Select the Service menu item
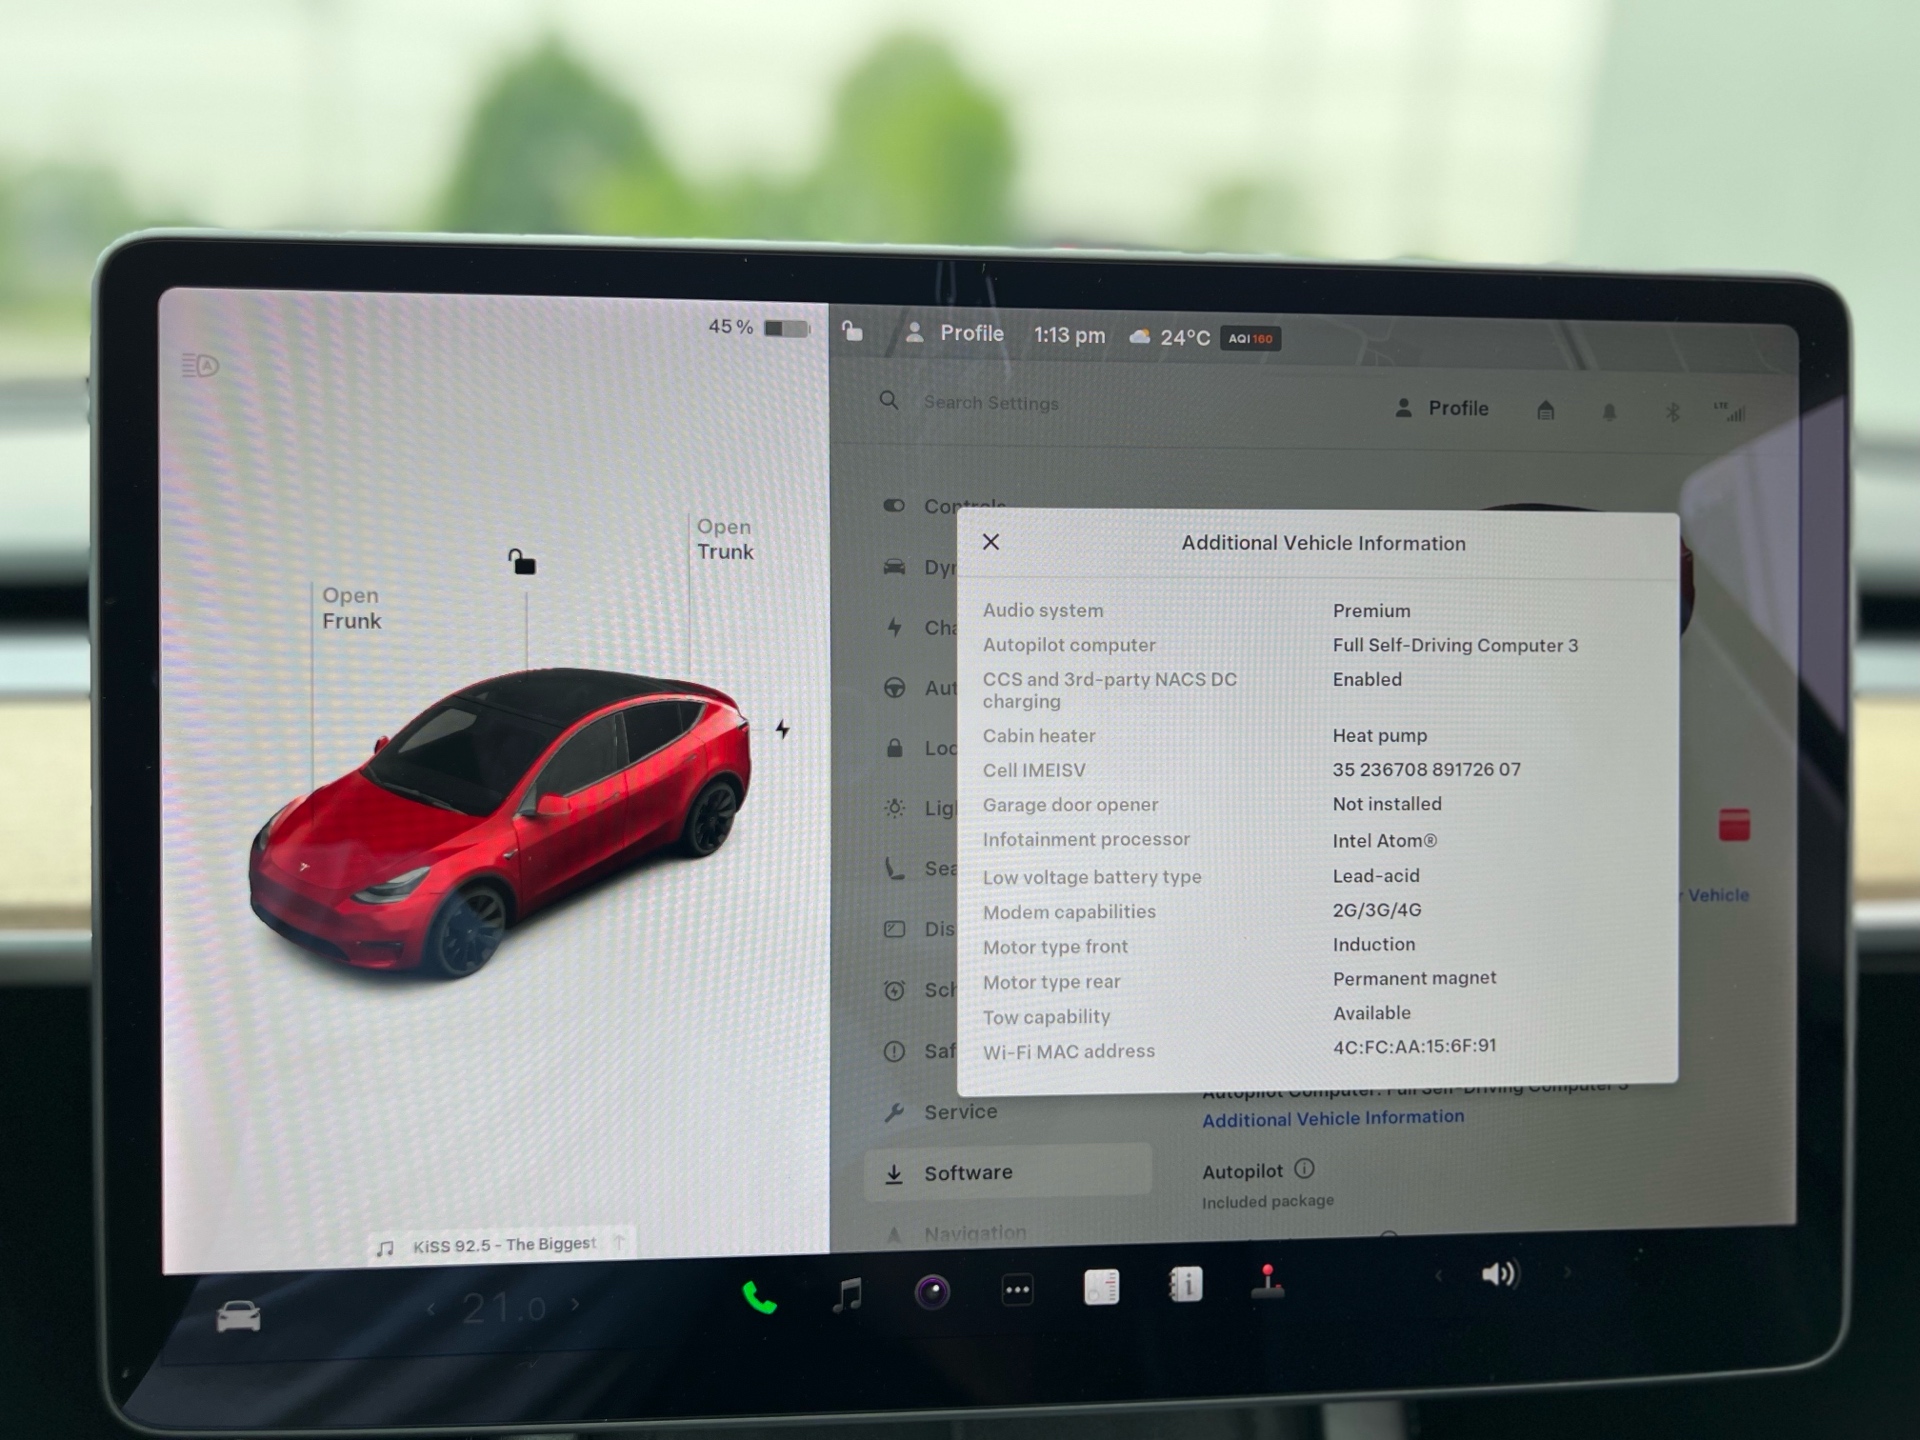The image size is (1920, 1440). [x=959, y=1111]
